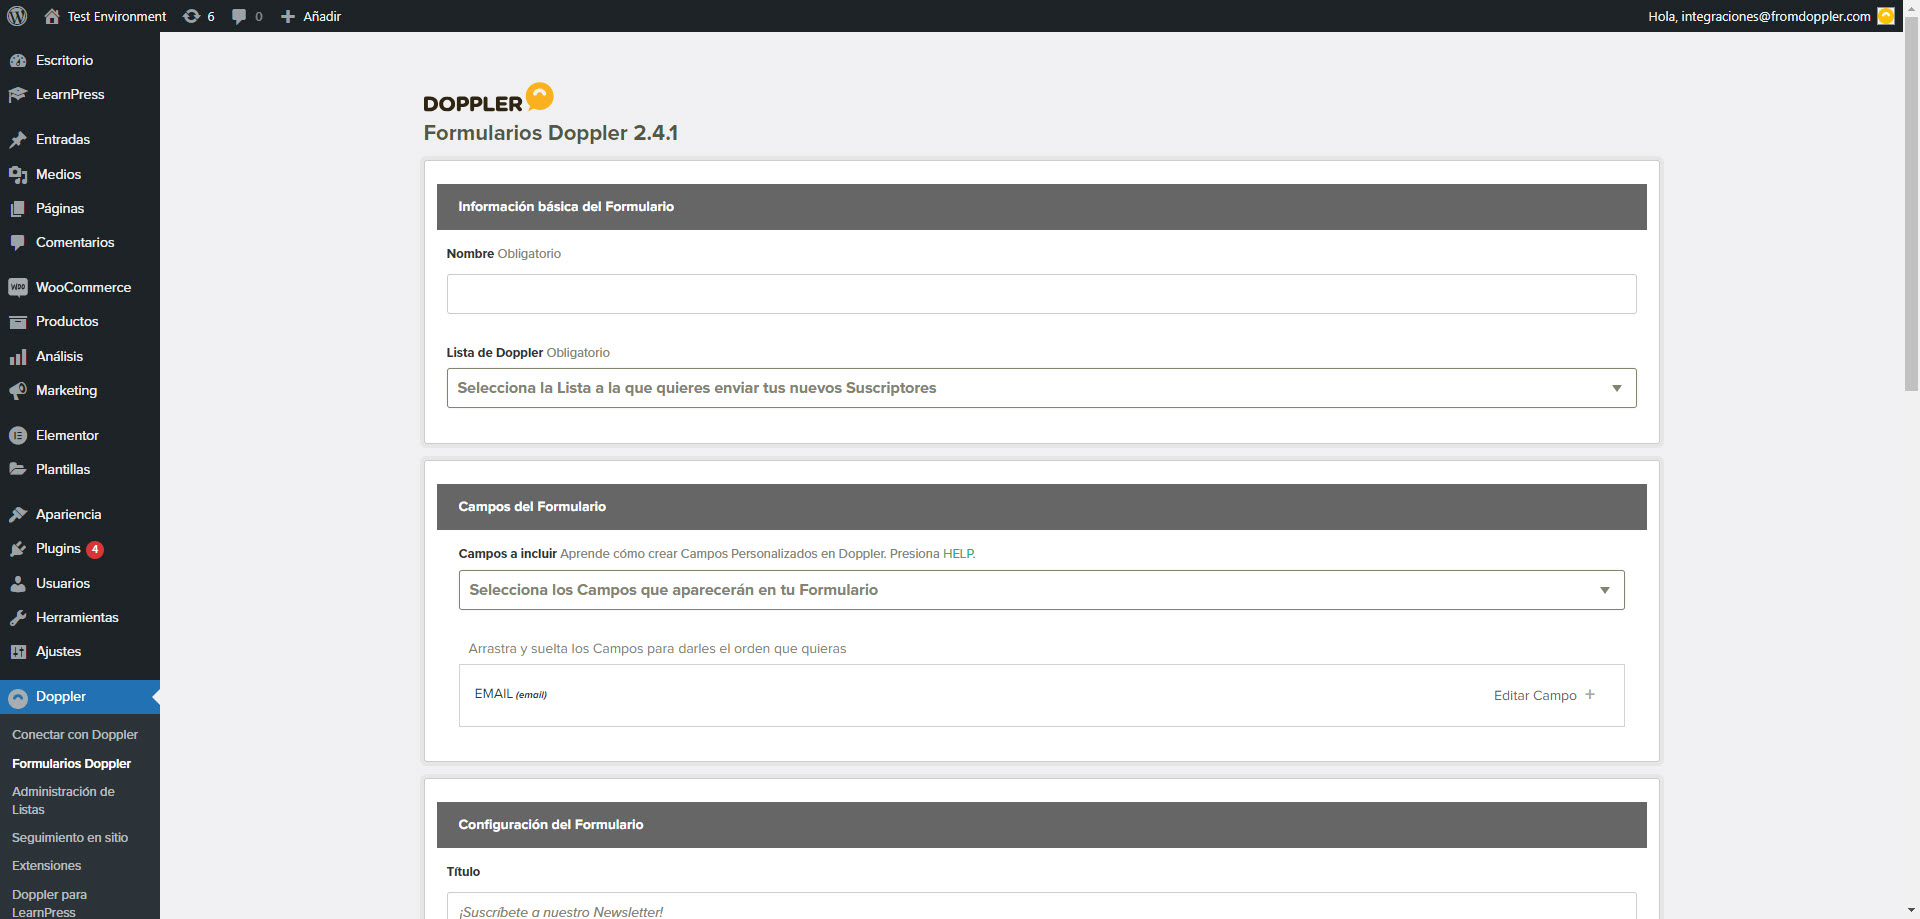Click the Test Environment site link

117,16
